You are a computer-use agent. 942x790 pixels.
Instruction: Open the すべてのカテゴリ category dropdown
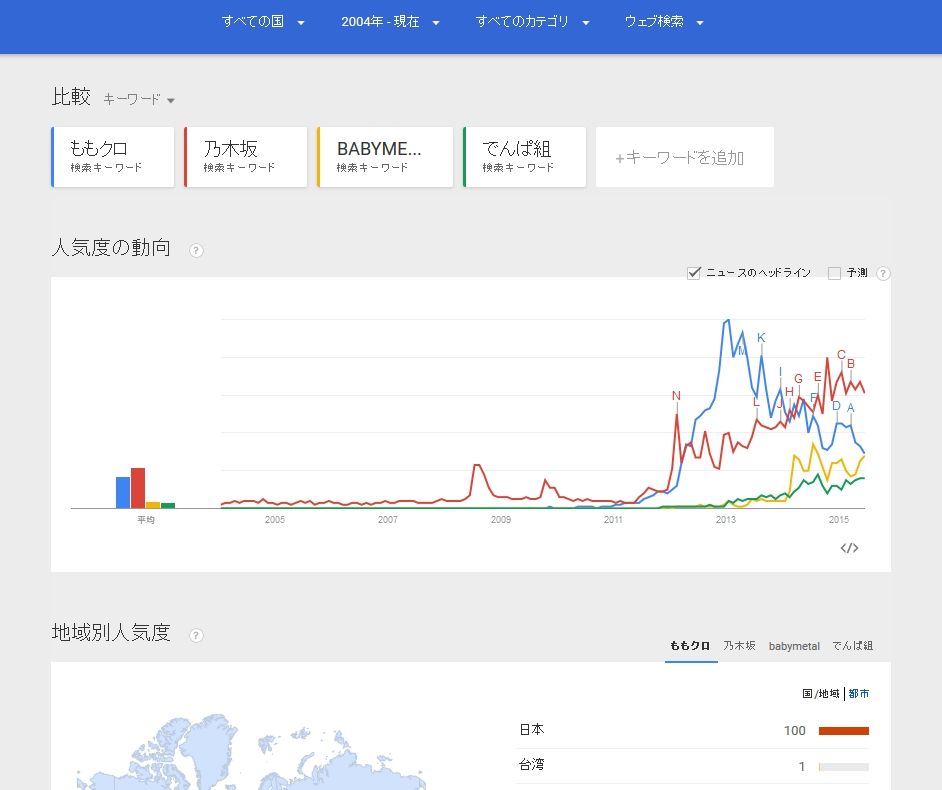click(x=533, y=22)
